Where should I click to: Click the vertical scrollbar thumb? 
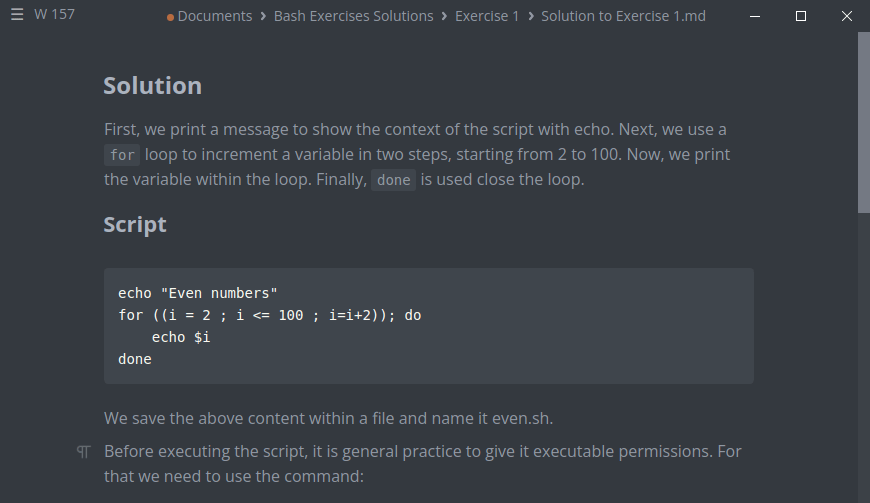point(863,120)
